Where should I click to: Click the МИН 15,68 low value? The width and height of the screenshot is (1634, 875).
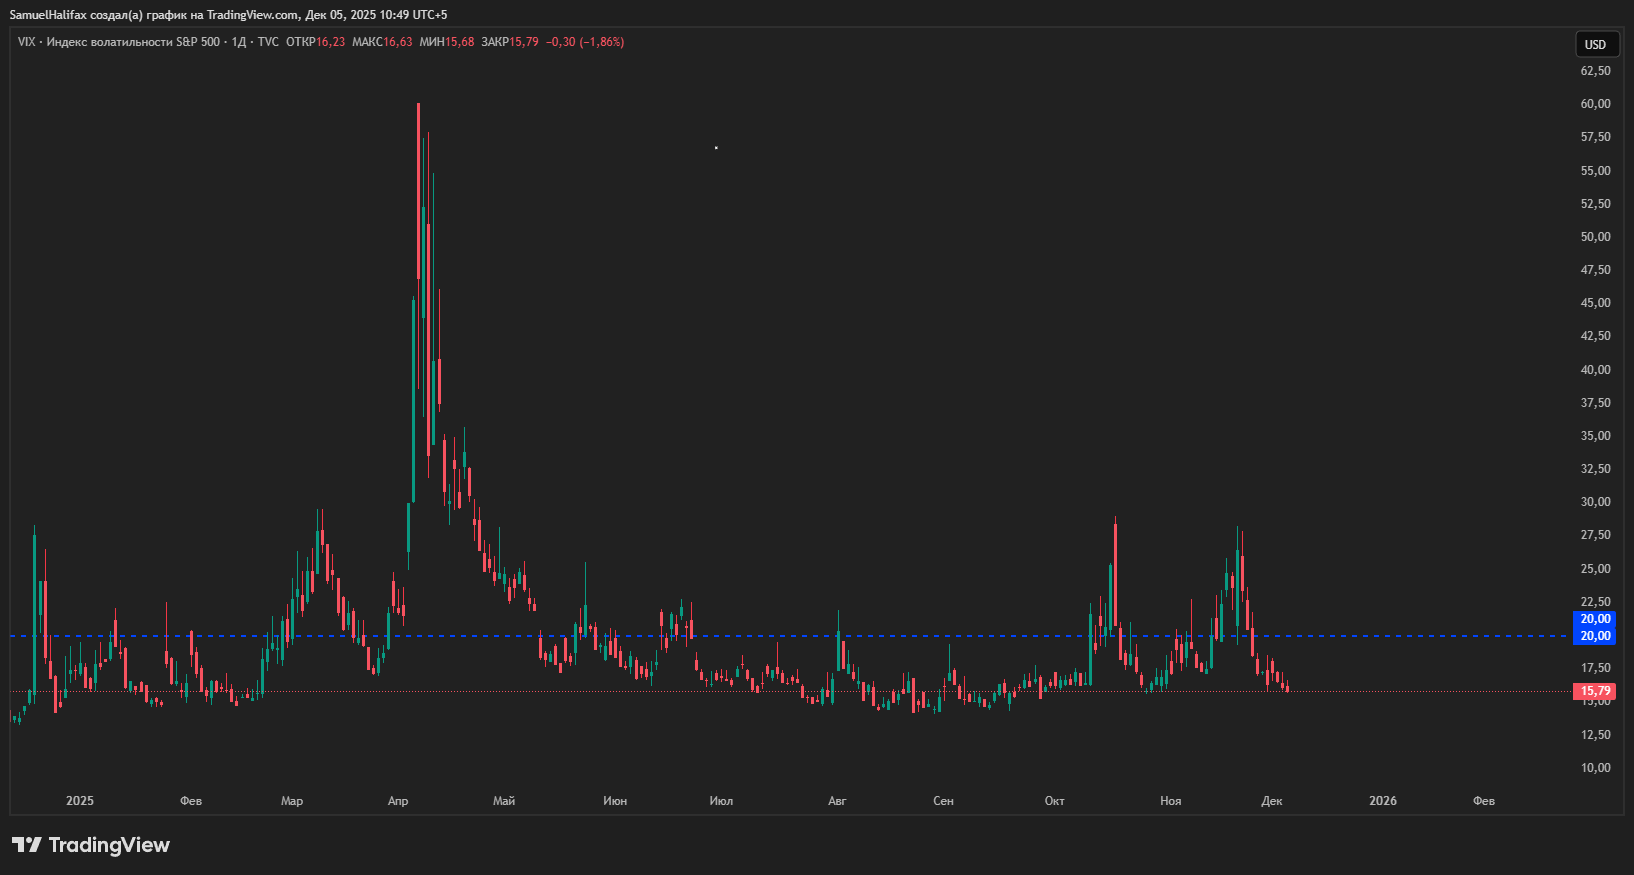coord(447,42)
